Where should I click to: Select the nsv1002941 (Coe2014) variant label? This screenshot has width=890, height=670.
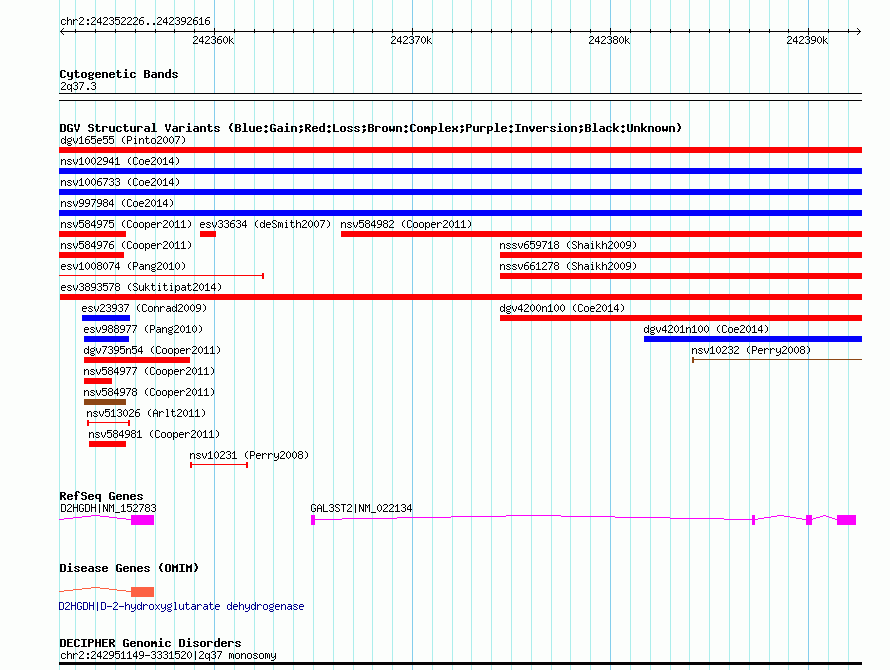(x=120, y=161)
